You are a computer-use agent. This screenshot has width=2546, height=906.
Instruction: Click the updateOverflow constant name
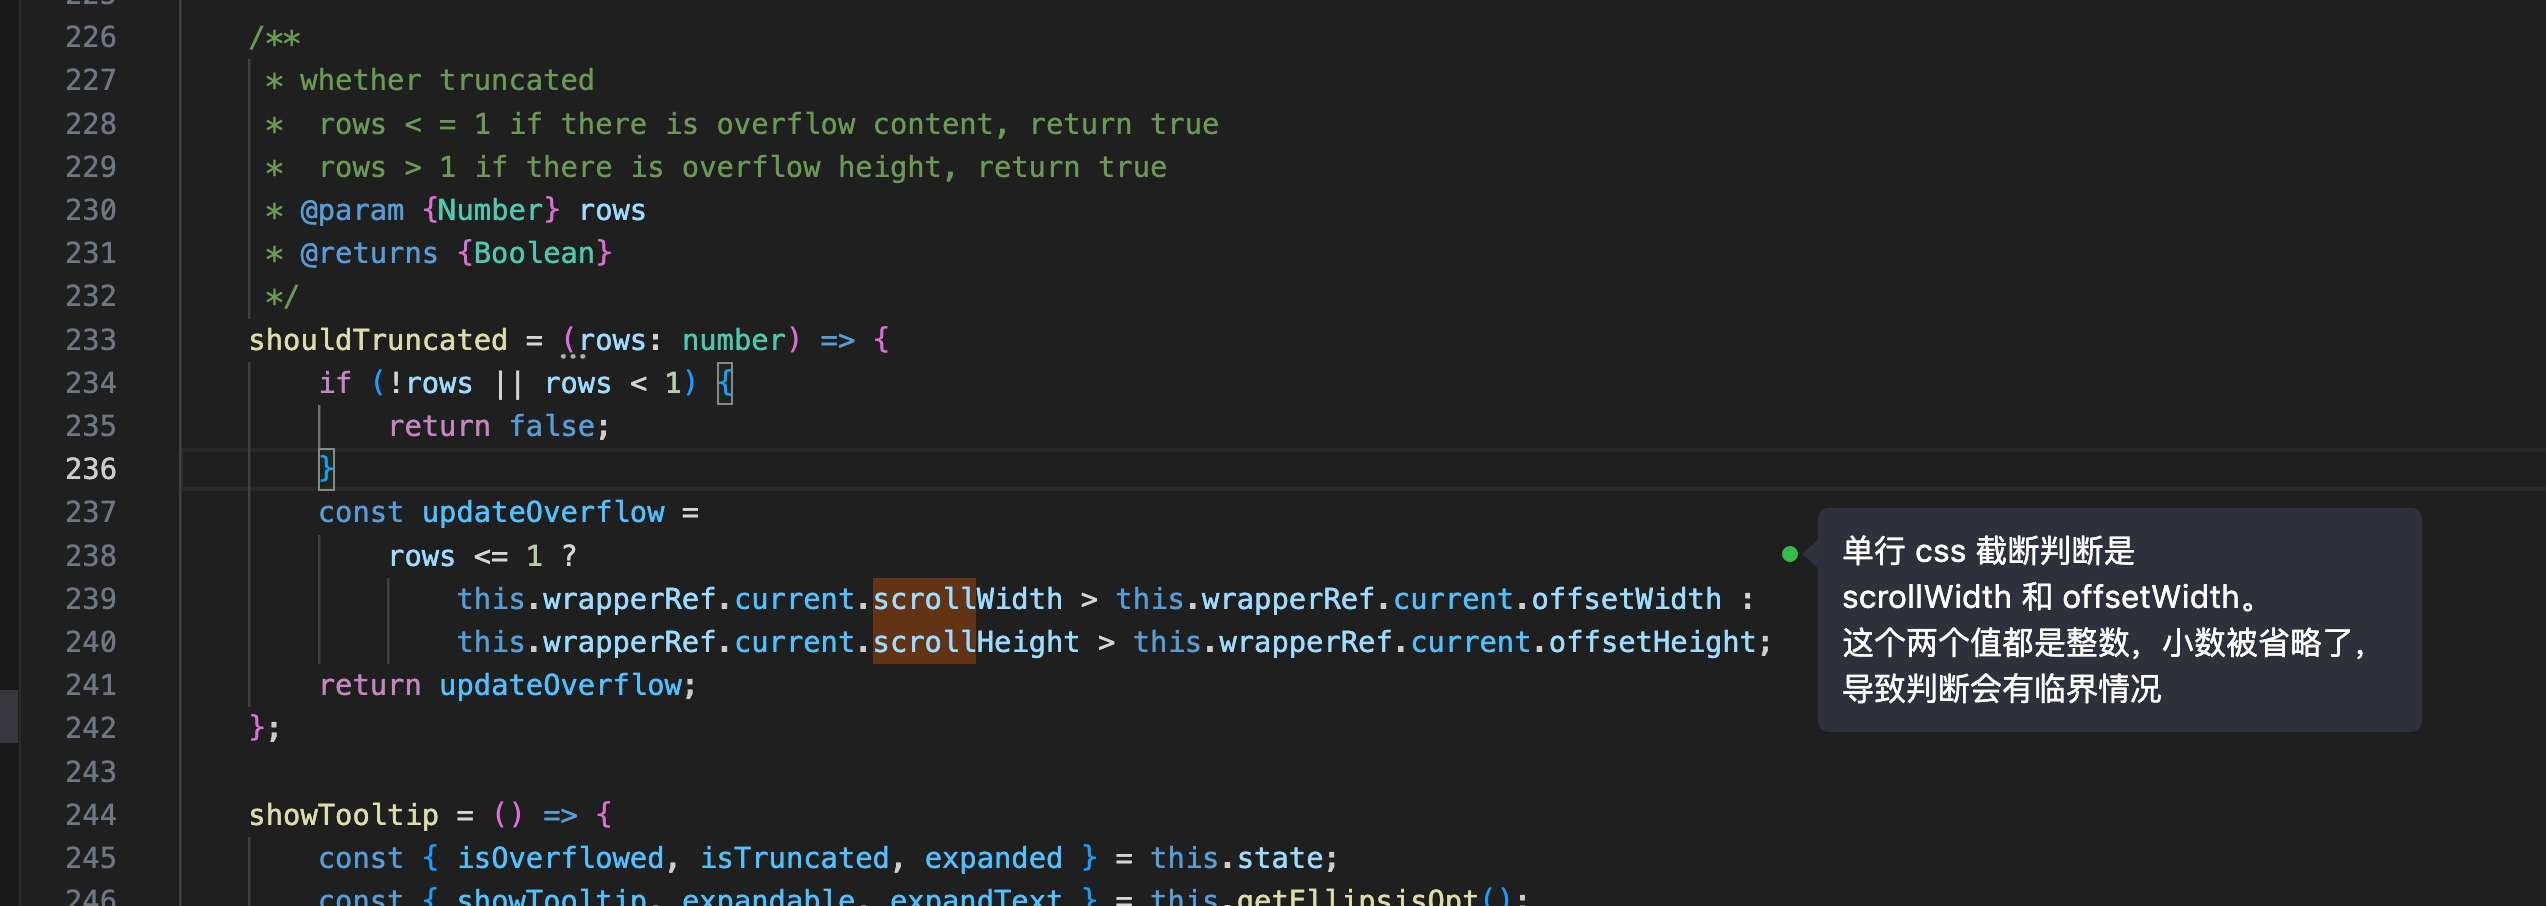click(546, 511)
